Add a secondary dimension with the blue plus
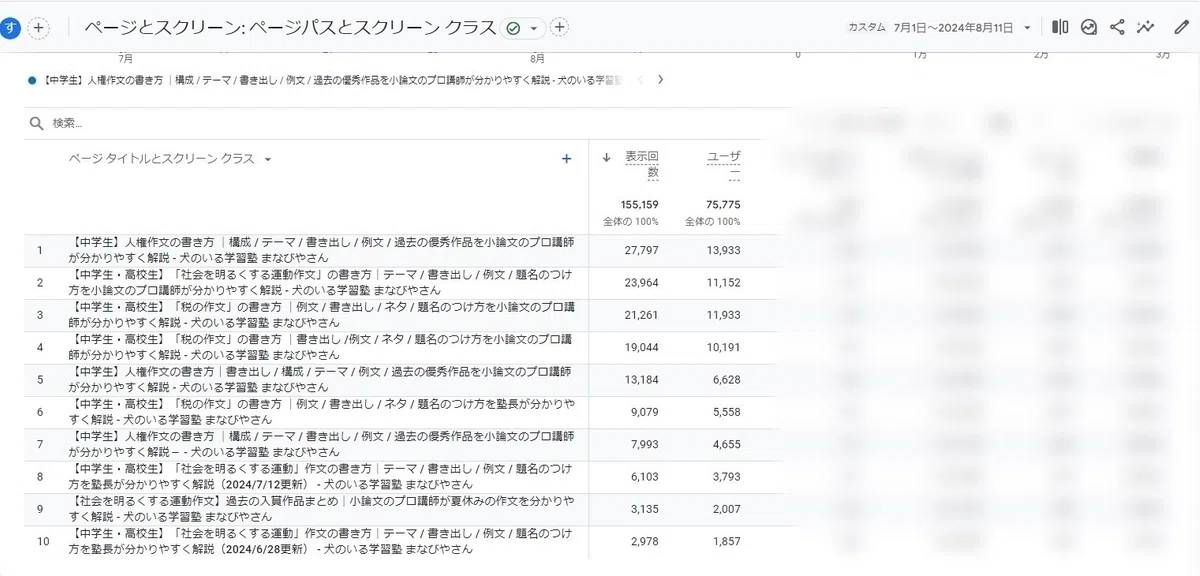The width and height of the screenshot is (1200, 576). click(567, 158)
